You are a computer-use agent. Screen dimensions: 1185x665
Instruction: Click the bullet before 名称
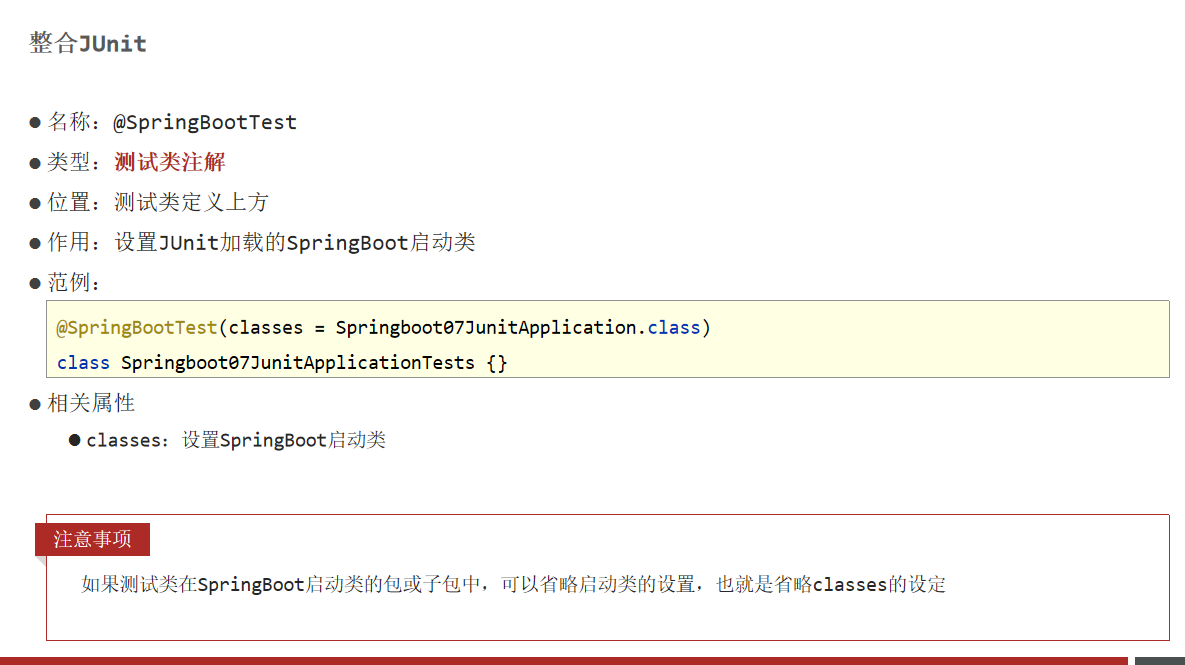[35, 123]
